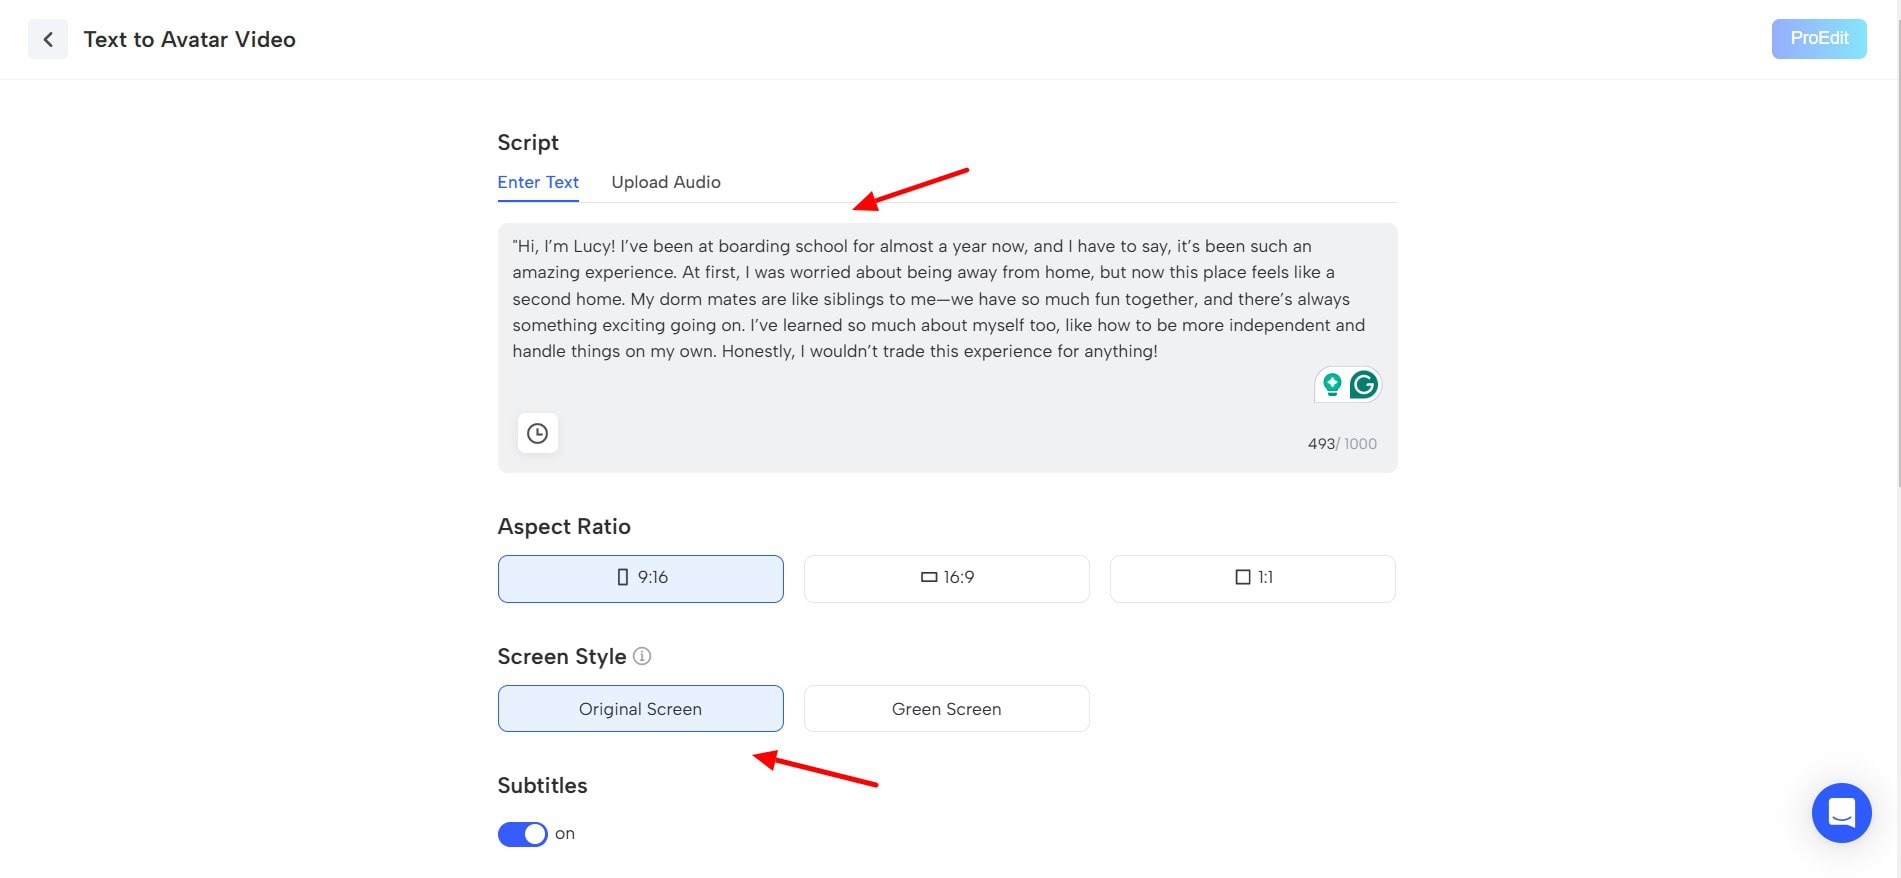This screenshot has height=878, width=1901.
Task: Select the Enter Text tab
Action: (538, 182)
